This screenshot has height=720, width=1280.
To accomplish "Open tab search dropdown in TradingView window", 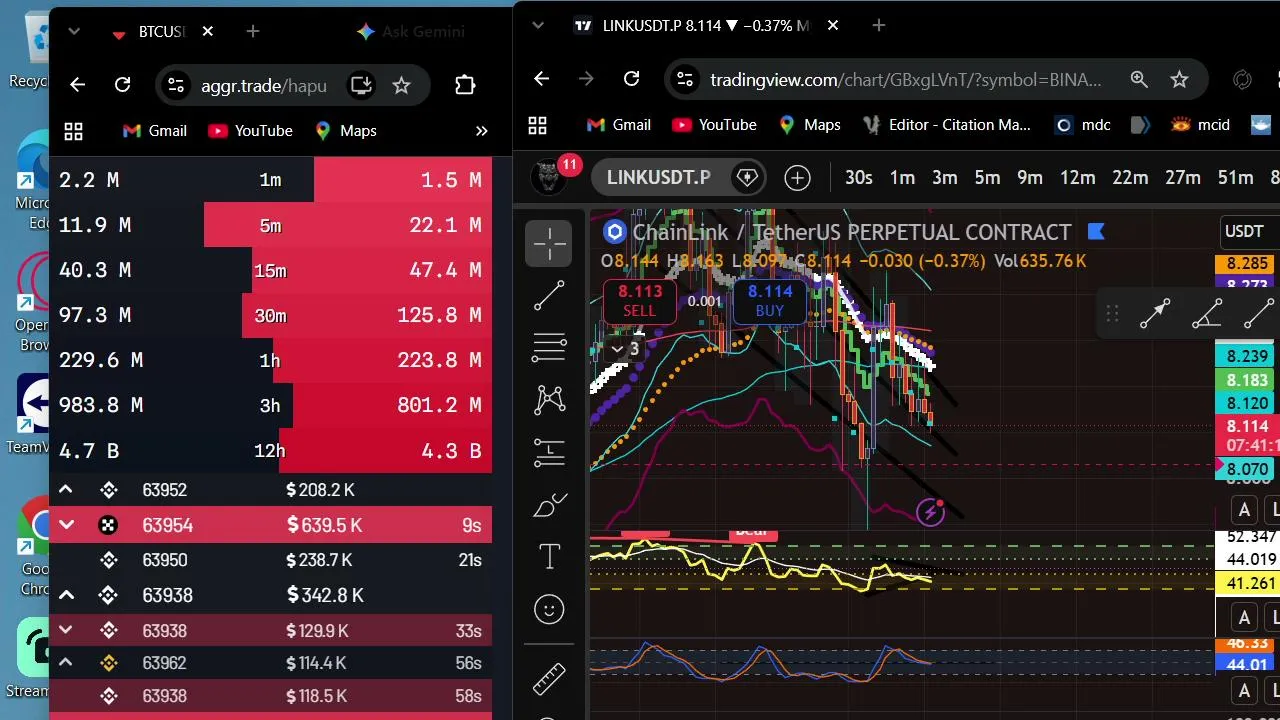I will (538, 25).
